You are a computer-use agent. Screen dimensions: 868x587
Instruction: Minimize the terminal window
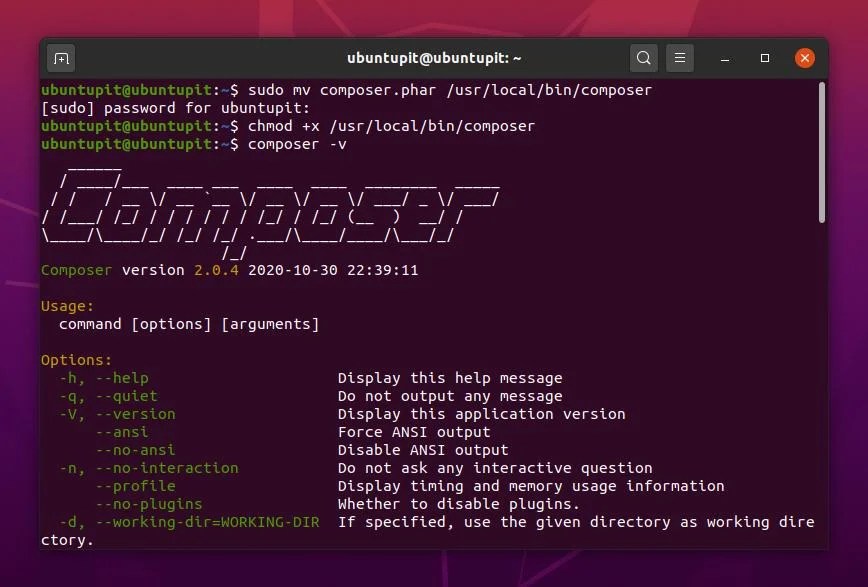click(725, 58)
